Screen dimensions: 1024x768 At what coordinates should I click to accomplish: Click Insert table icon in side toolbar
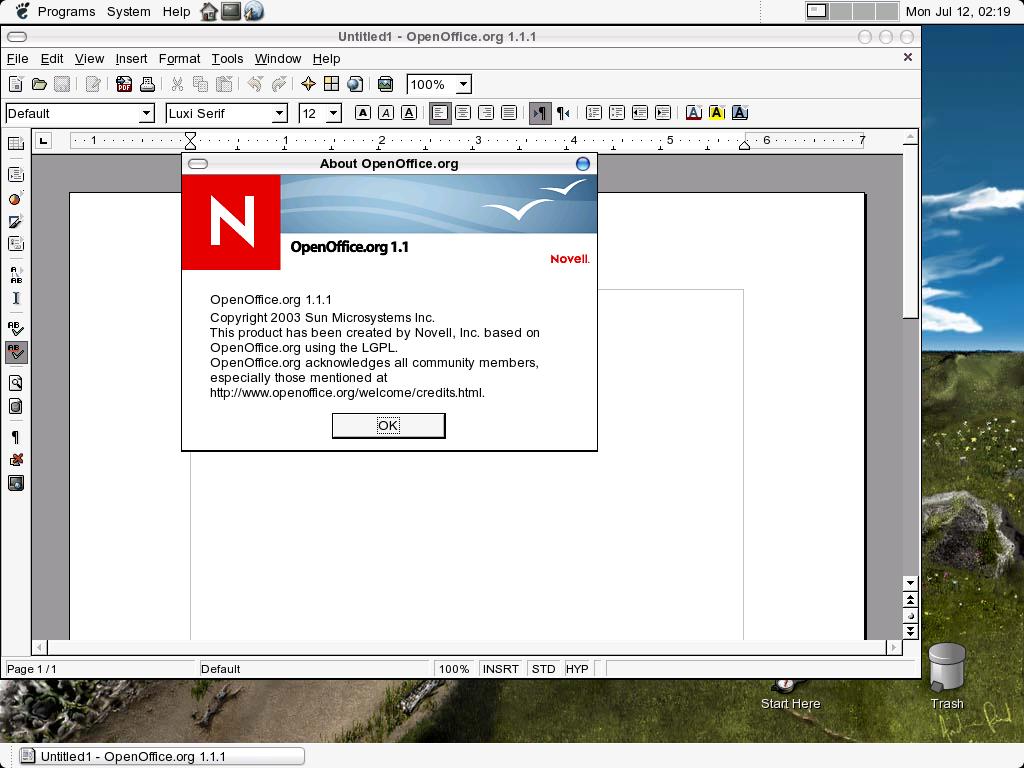[16, 144]
